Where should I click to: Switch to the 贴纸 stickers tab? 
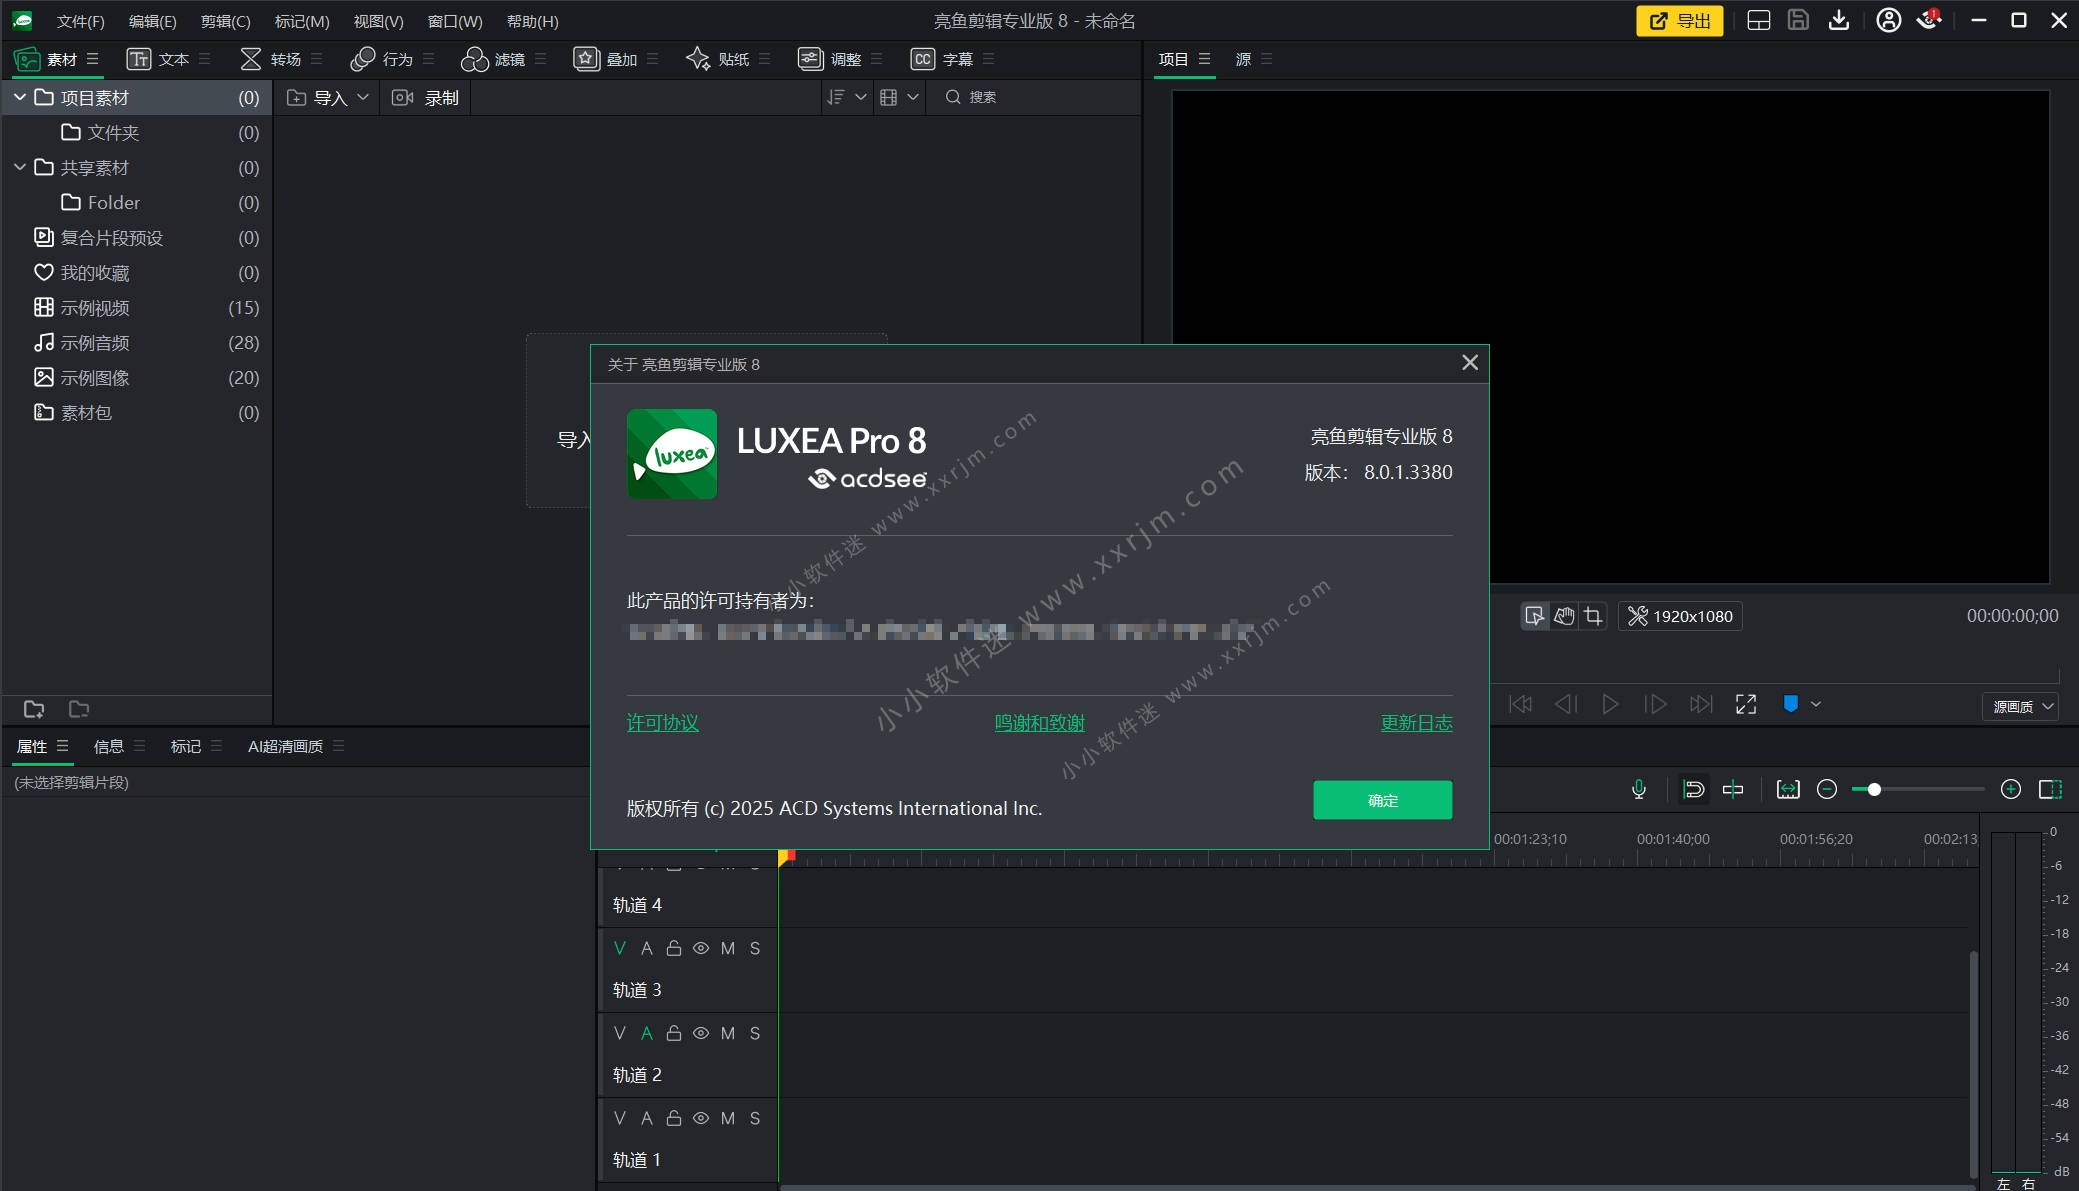(717, 59)
